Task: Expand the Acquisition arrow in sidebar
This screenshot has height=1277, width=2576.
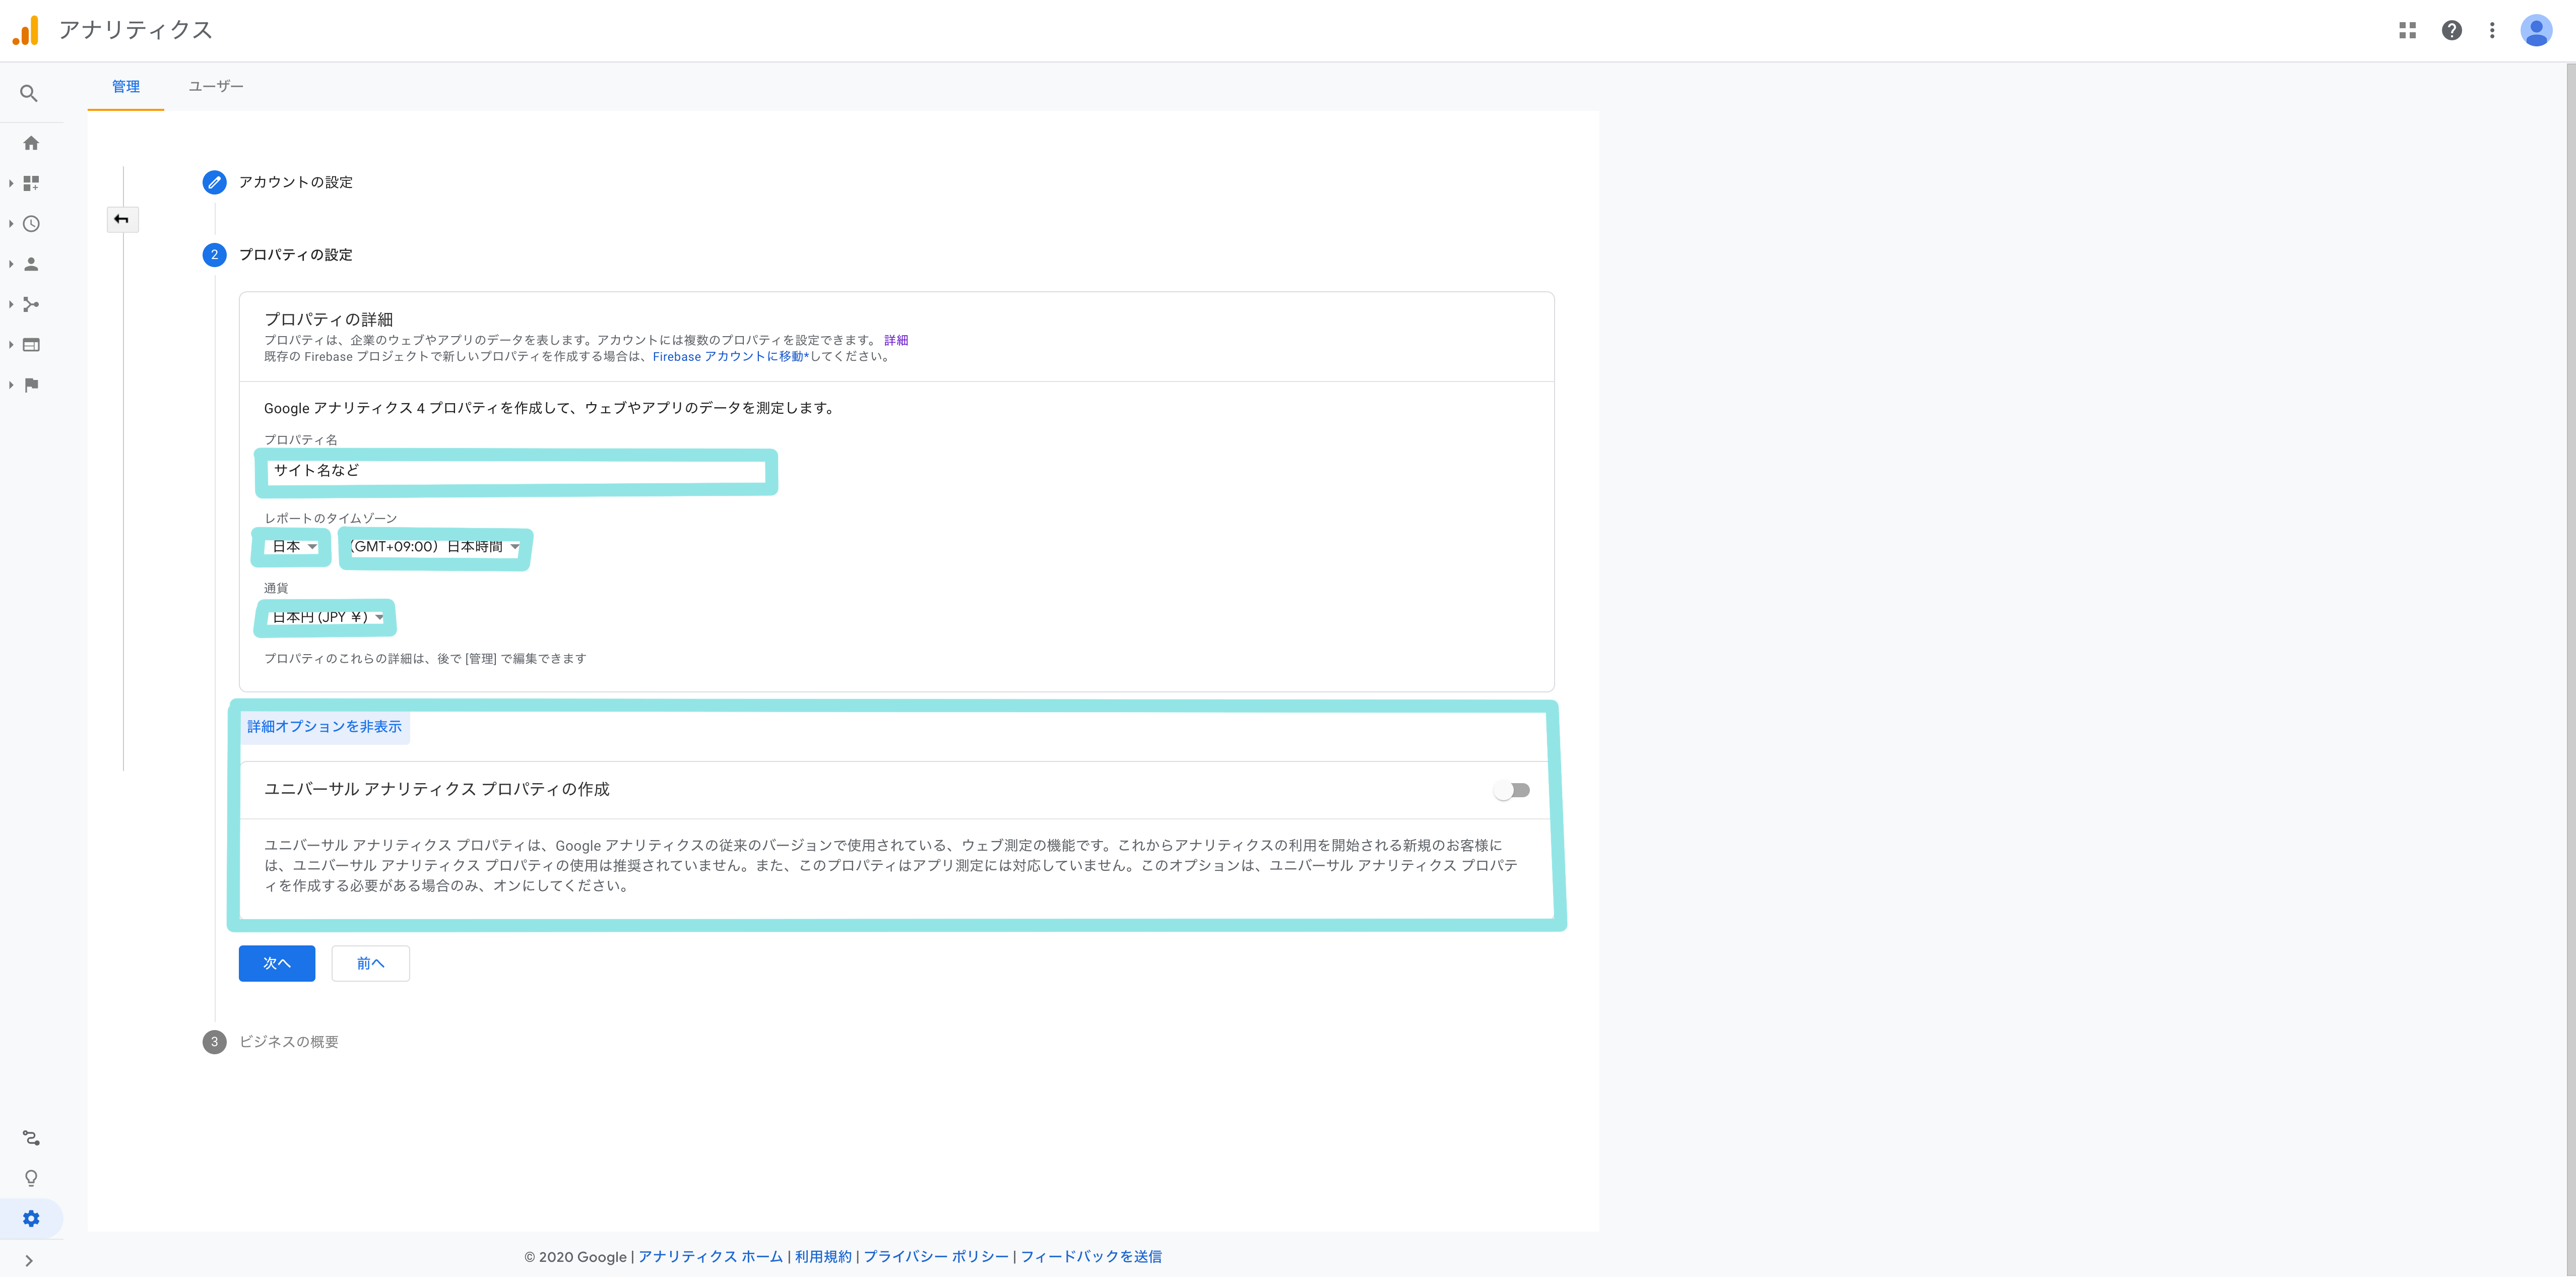Action: click(10, 304)
